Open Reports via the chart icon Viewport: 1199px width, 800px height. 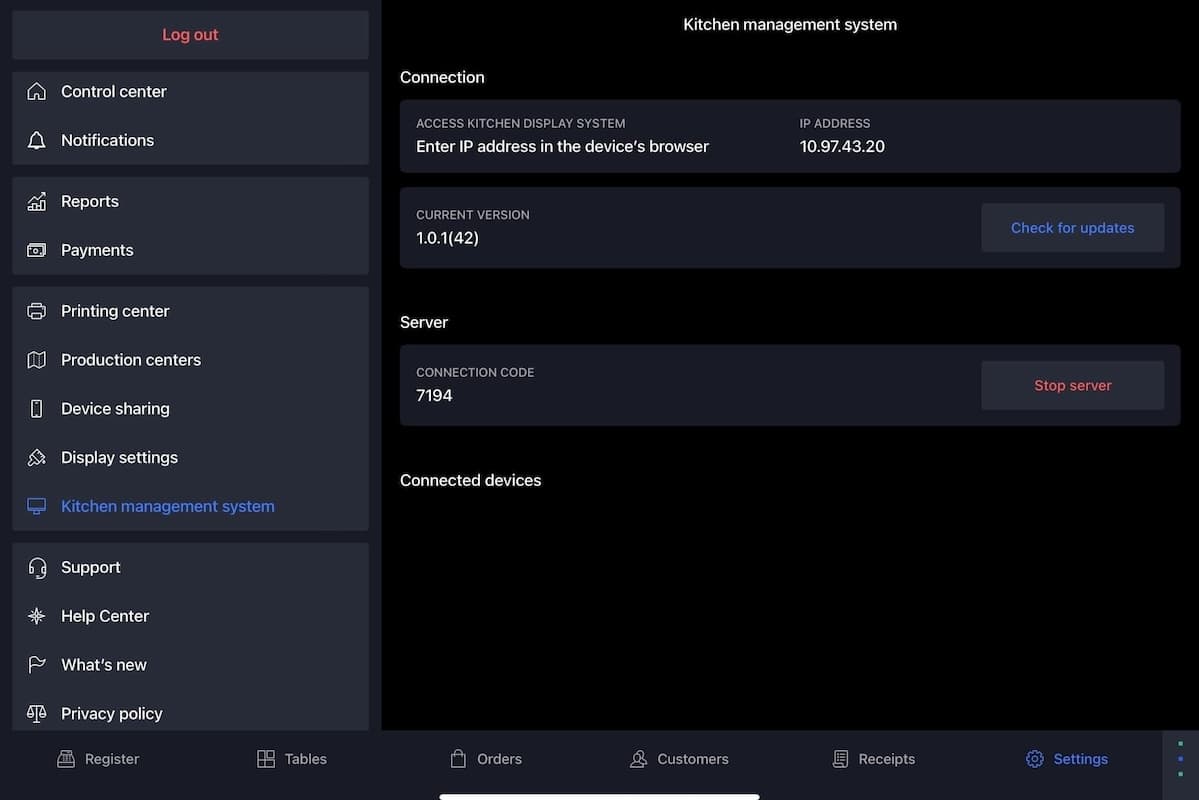(37, 202)
